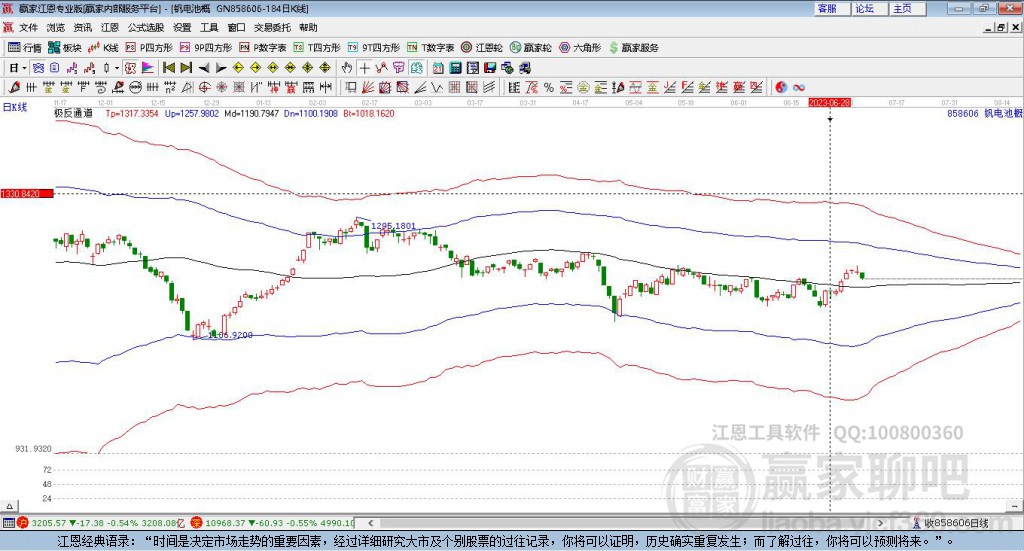Jump to first bar icon
This screenshot has height=551, width=1024.
pyautogui.click(x=169, y=68)
